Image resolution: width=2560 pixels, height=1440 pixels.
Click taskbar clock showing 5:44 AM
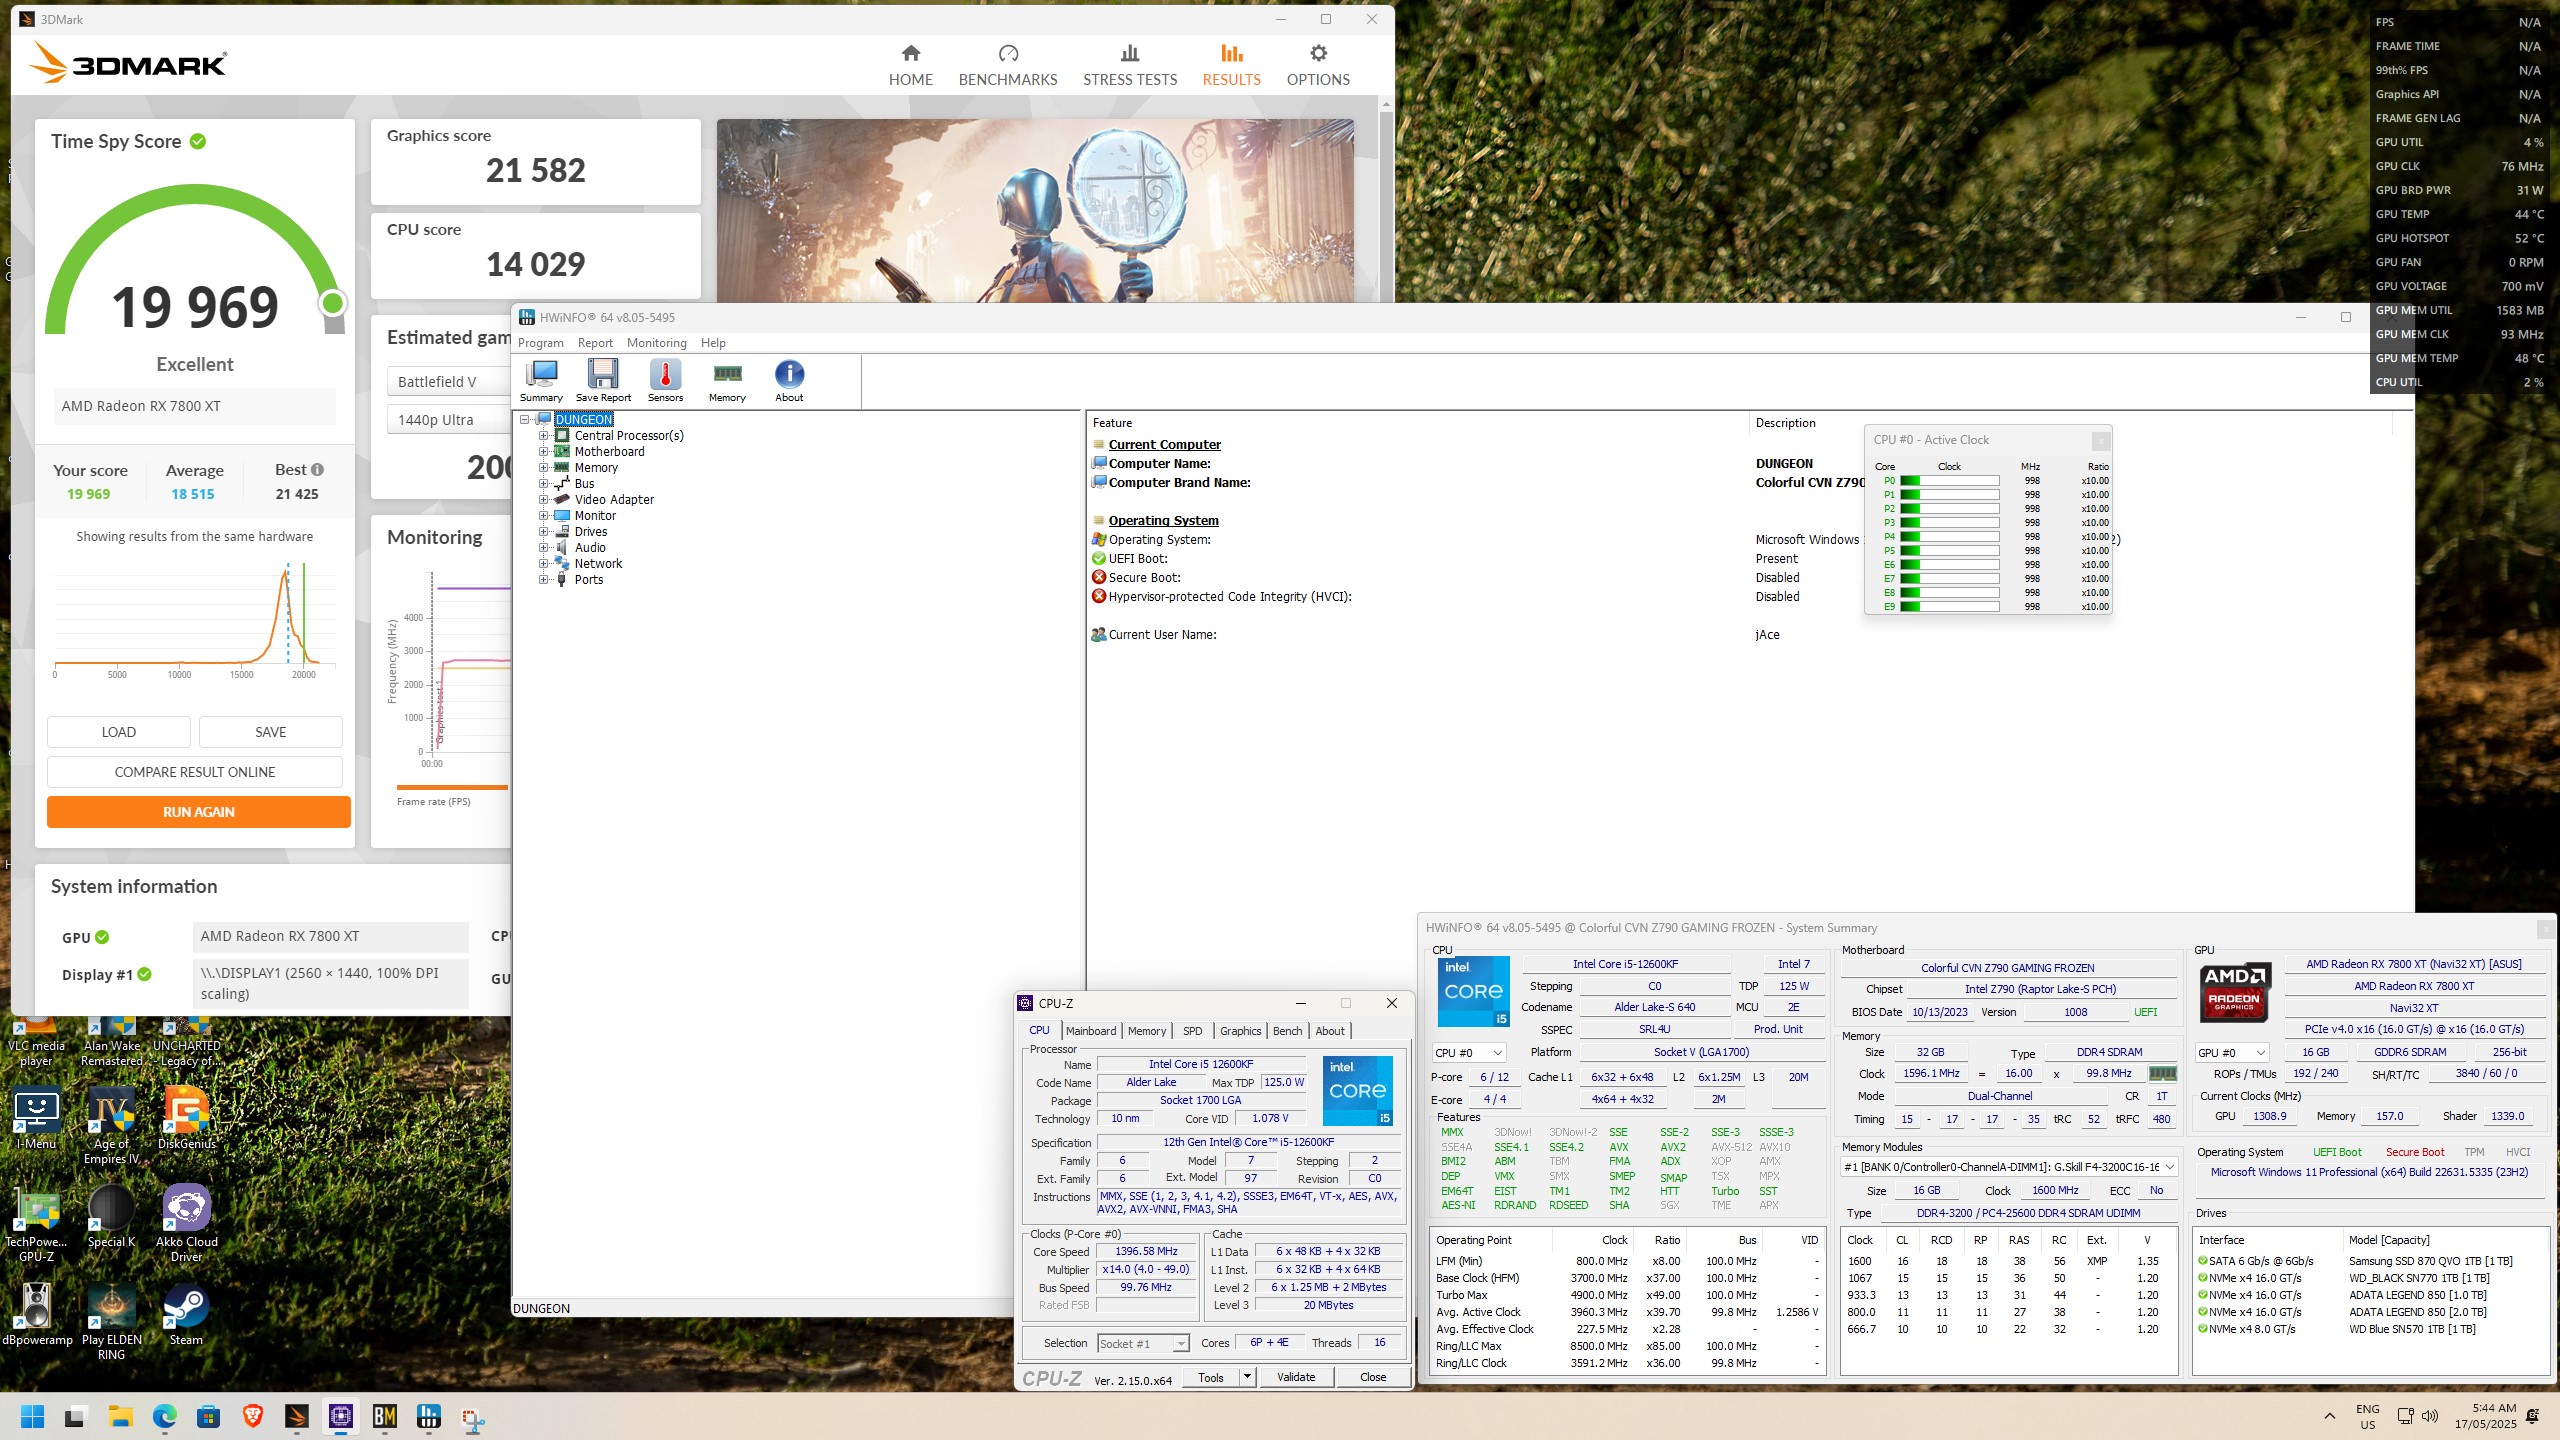[2485, 1416]
